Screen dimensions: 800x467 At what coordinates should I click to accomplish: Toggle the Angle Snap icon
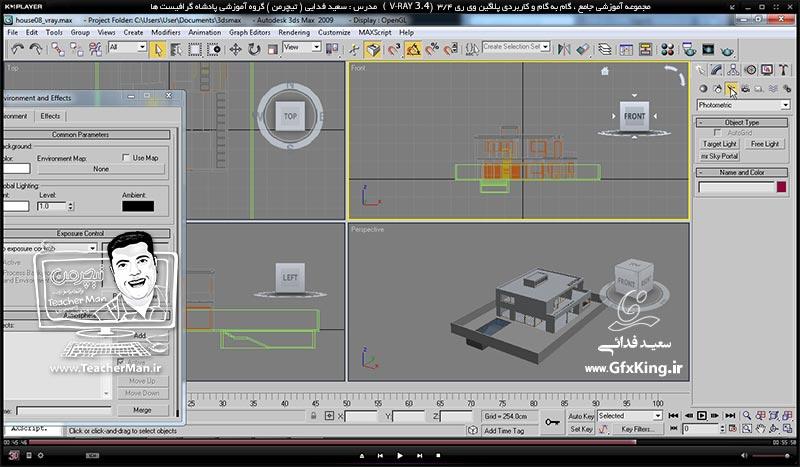[x=413, y=50]
